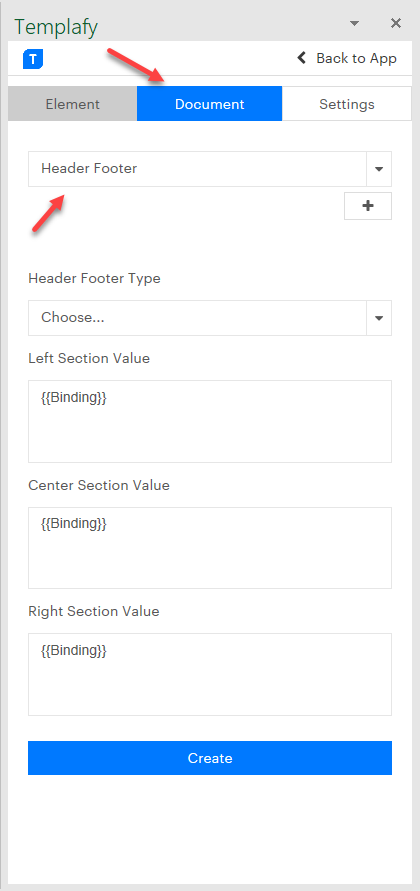Image resolution: width=420 pixels, height=891 pixels.
Task: Click the Back to App chevron icon
Action: click(302, 58)
